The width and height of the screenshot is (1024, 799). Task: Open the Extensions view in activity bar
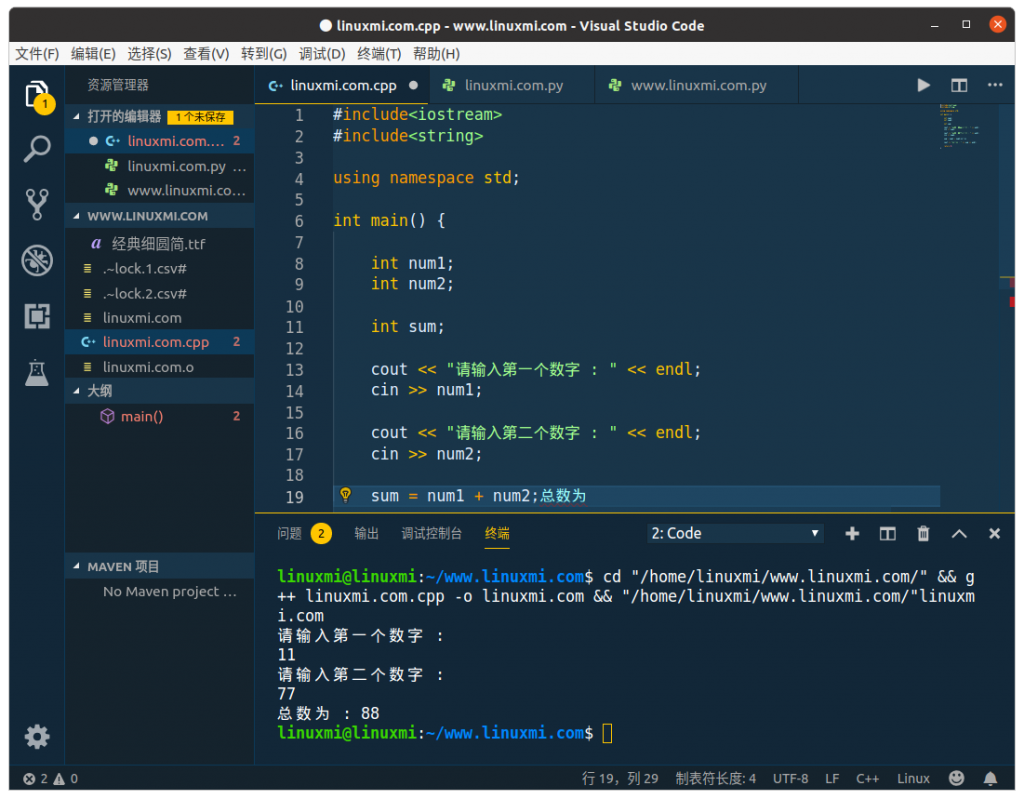(37, 316)
